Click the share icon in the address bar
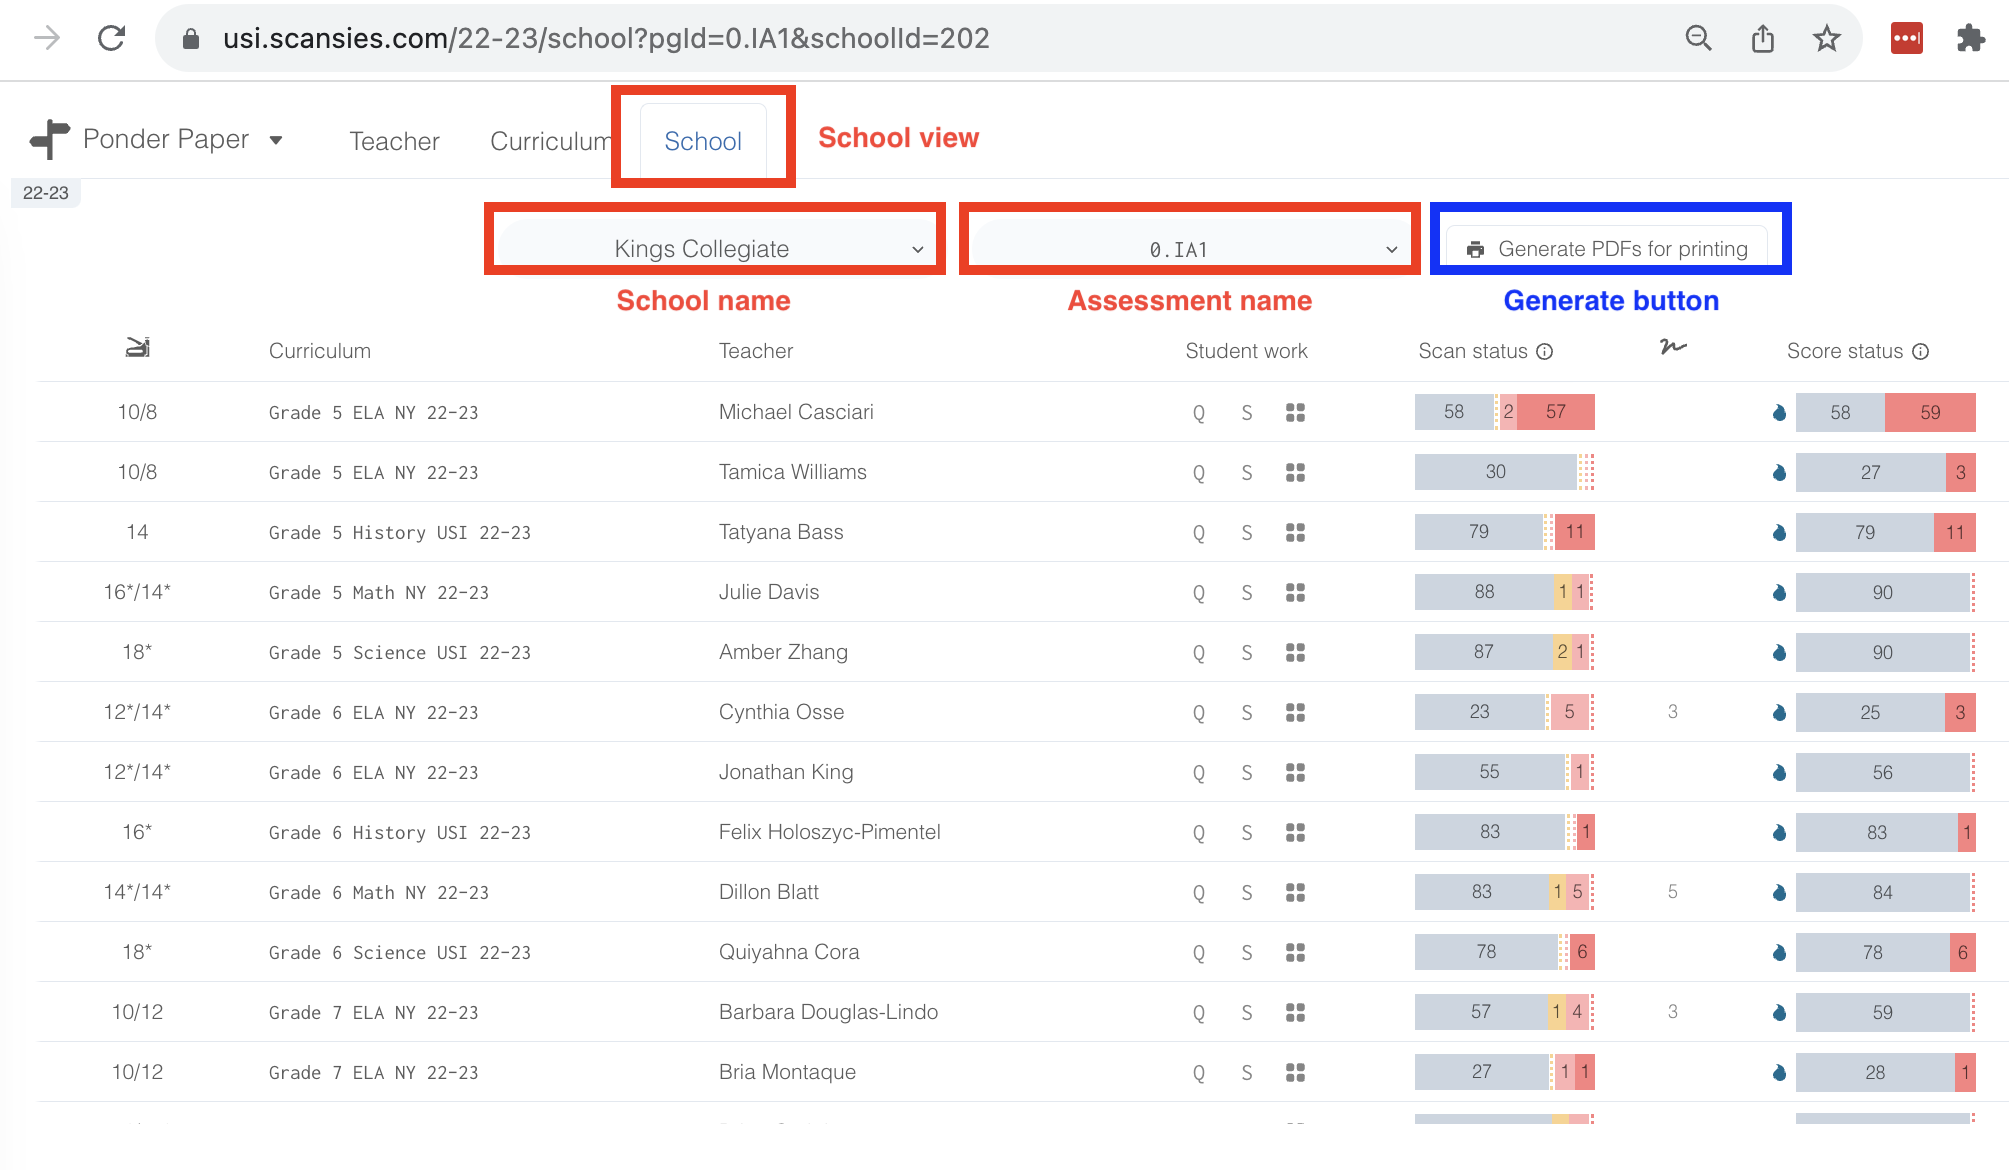Image resolution: width=2009 pixels, height=1170 pixels. pos(1763,38)
